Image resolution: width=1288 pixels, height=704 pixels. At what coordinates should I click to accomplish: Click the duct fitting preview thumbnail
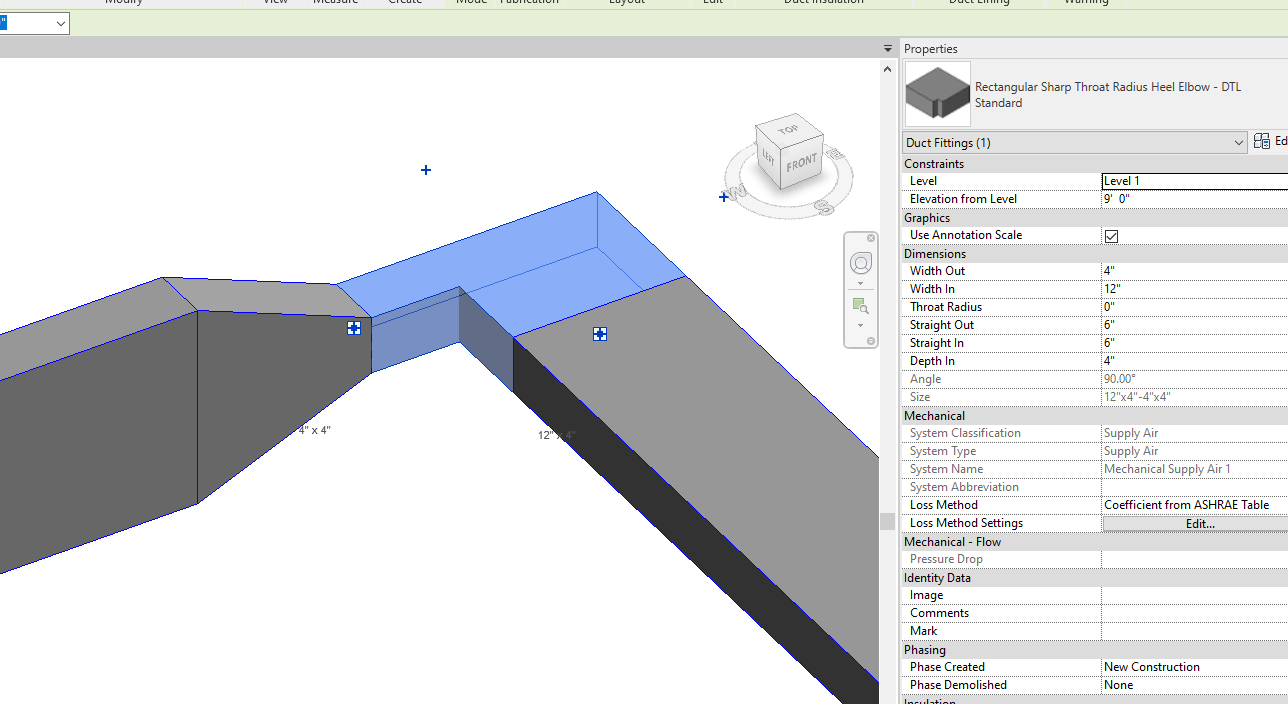point(937,94)
